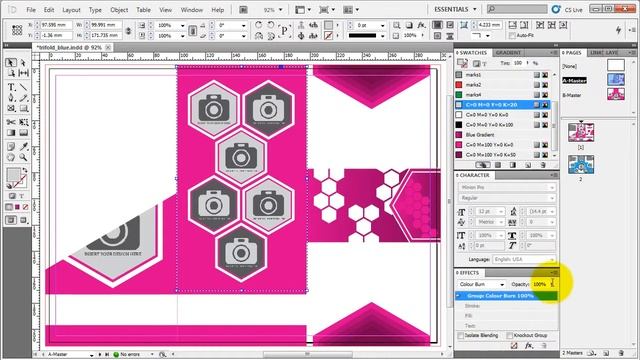Select the Line tool
This screenshot has width=640, height=360.
[x=23, y=87]
